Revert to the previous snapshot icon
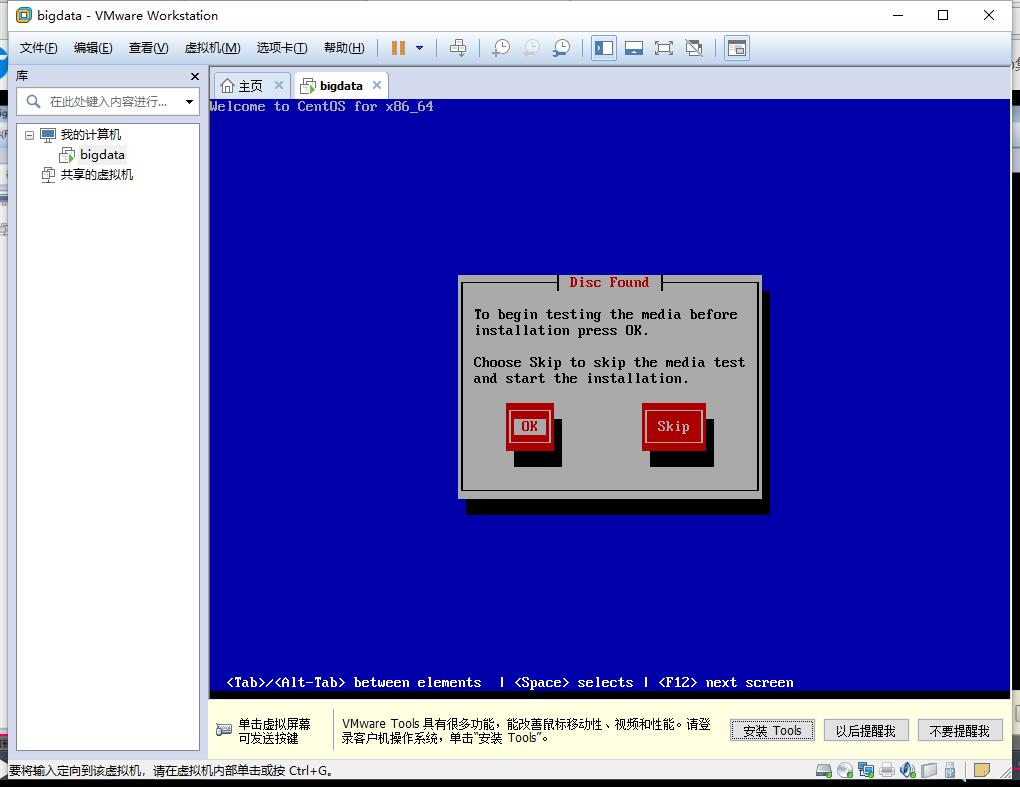The width and height of the screenshot is (1020, 787). (x=531, y=47)
